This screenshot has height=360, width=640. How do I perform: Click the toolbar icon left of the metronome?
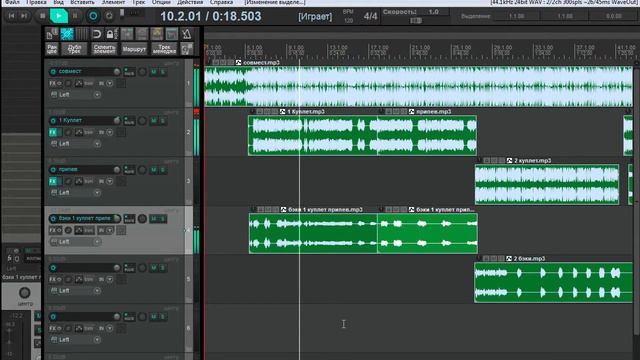point(171,34)
